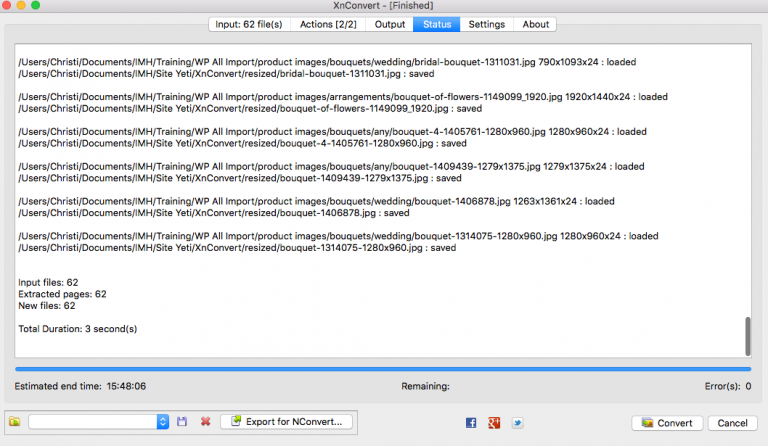Select the bouquet-of-flowers-1149099_1920.jpg loaded line
Viewport: 768px width, 446px height.
(x=343, y=97)
